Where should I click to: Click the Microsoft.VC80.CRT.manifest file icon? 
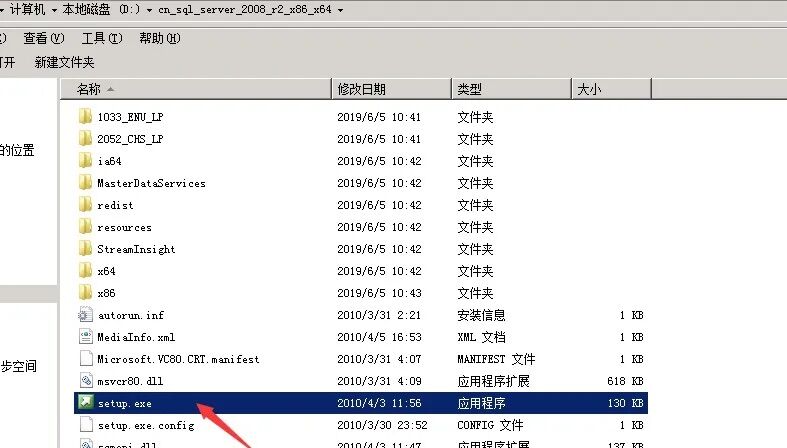(85, 359)
